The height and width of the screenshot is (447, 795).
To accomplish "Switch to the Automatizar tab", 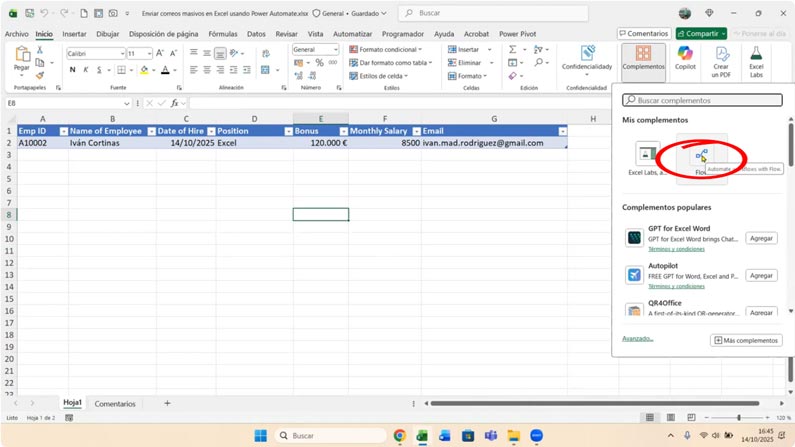I will point(352,34).
